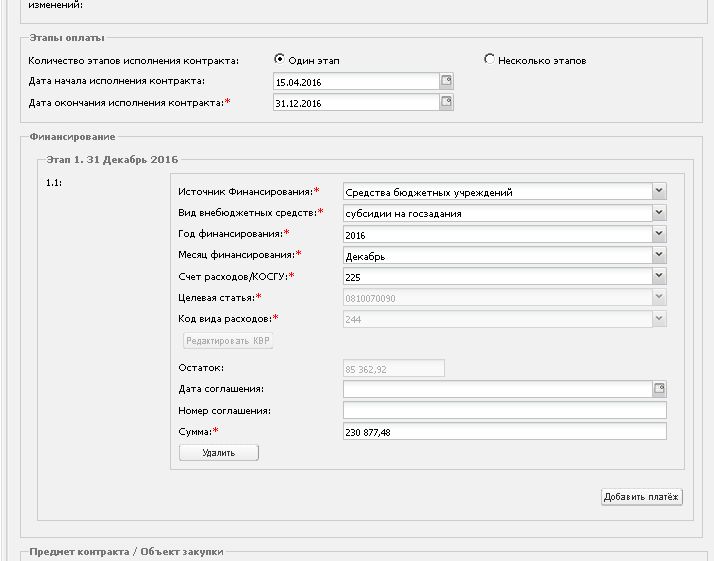Open calendar for Дата соглашения field
Image resolution: width=714 pixels, height=561 pixels.
[659, 388]
